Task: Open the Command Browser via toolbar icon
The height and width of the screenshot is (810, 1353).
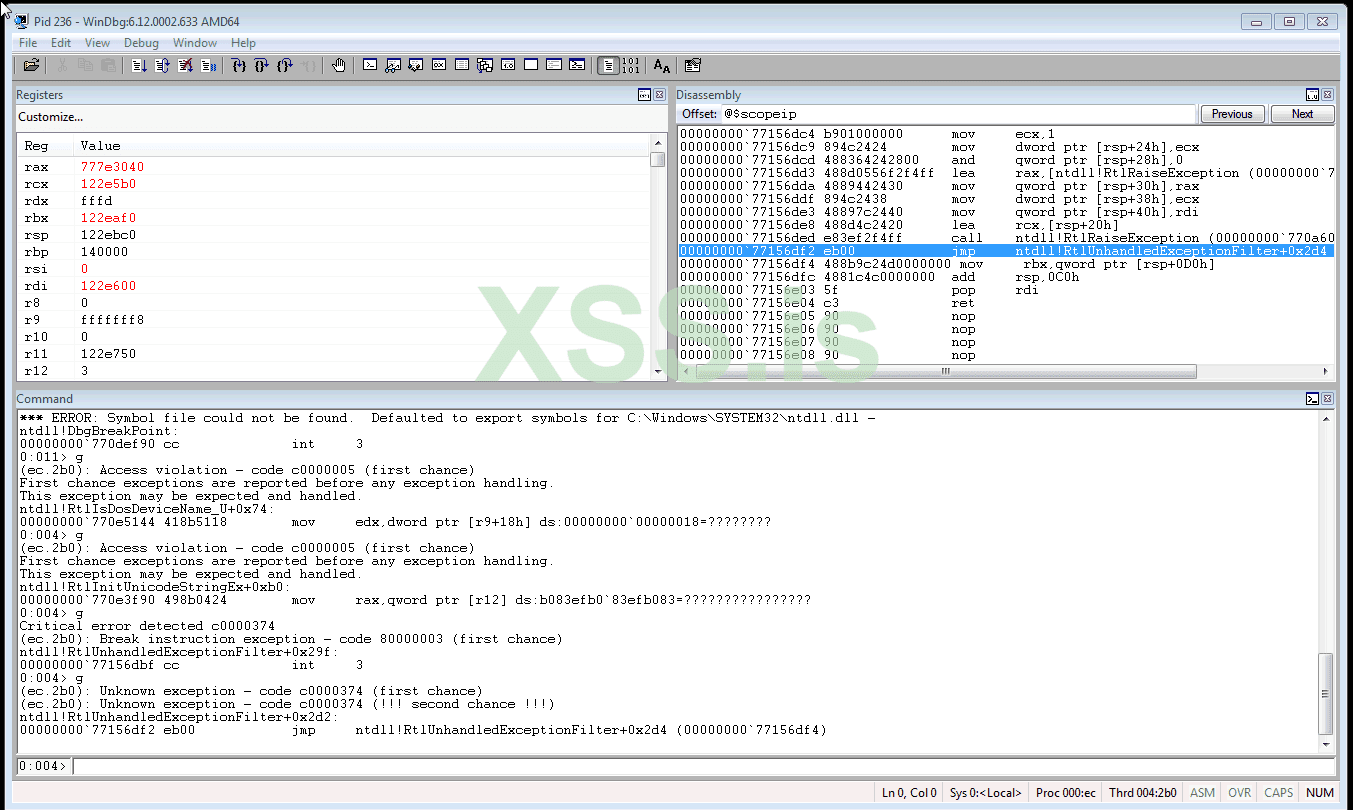Action: (x=577, y=65)
